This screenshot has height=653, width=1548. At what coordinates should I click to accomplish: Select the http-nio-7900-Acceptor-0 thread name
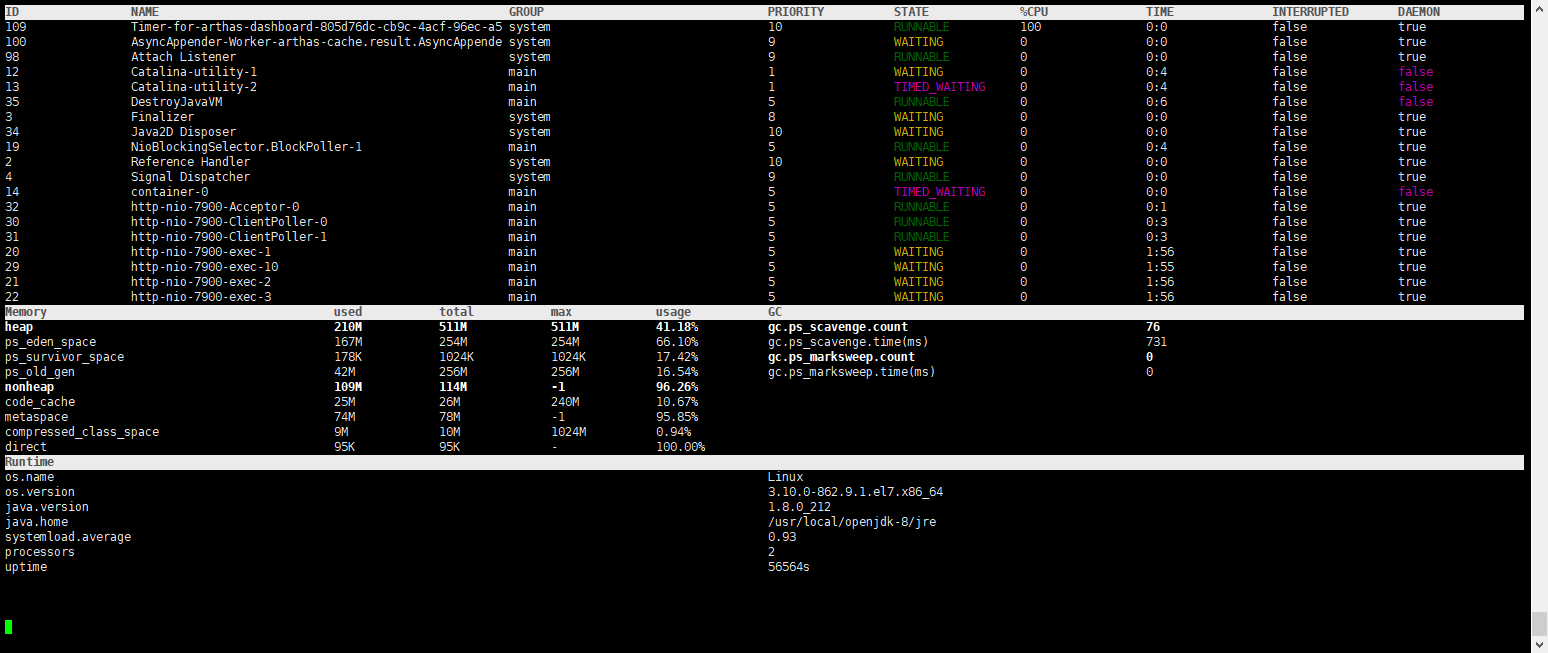(x=215, y=207)
